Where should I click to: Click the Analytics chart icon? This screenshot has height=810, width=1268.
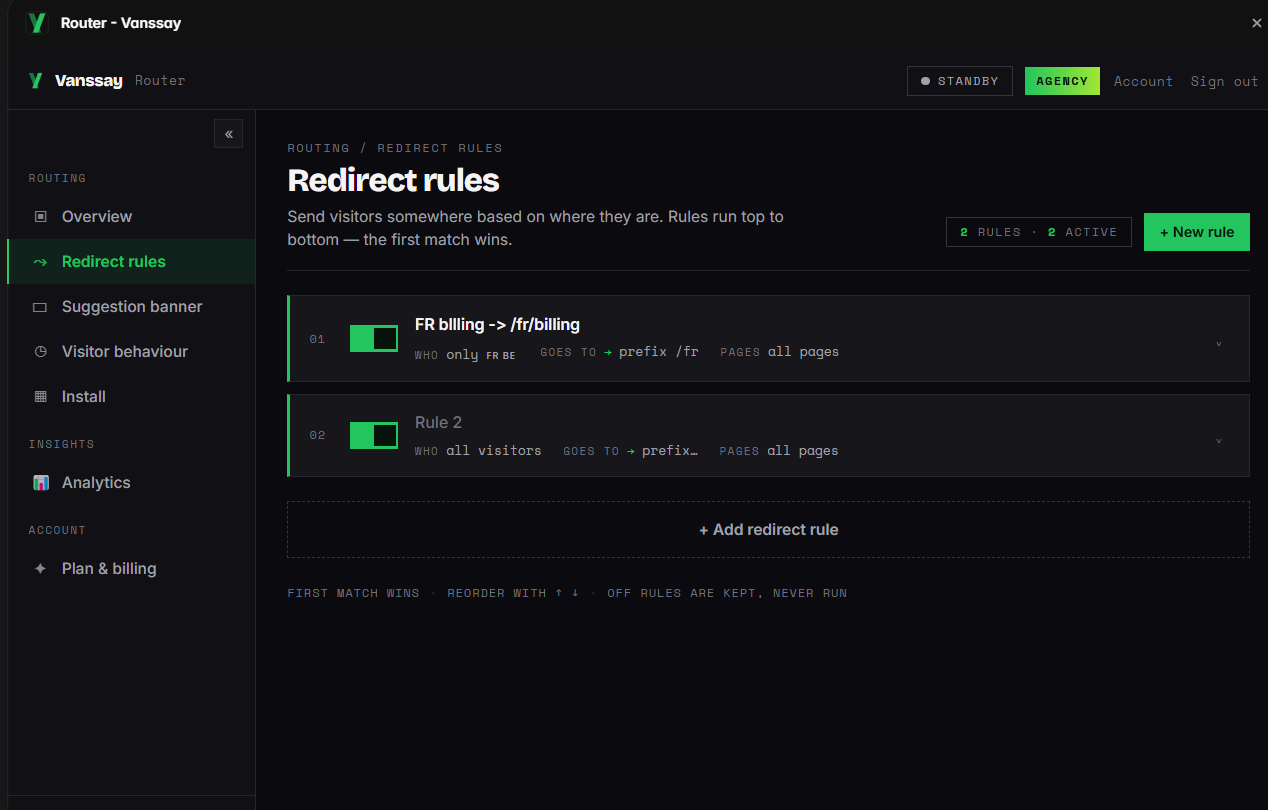pos(41,483)
